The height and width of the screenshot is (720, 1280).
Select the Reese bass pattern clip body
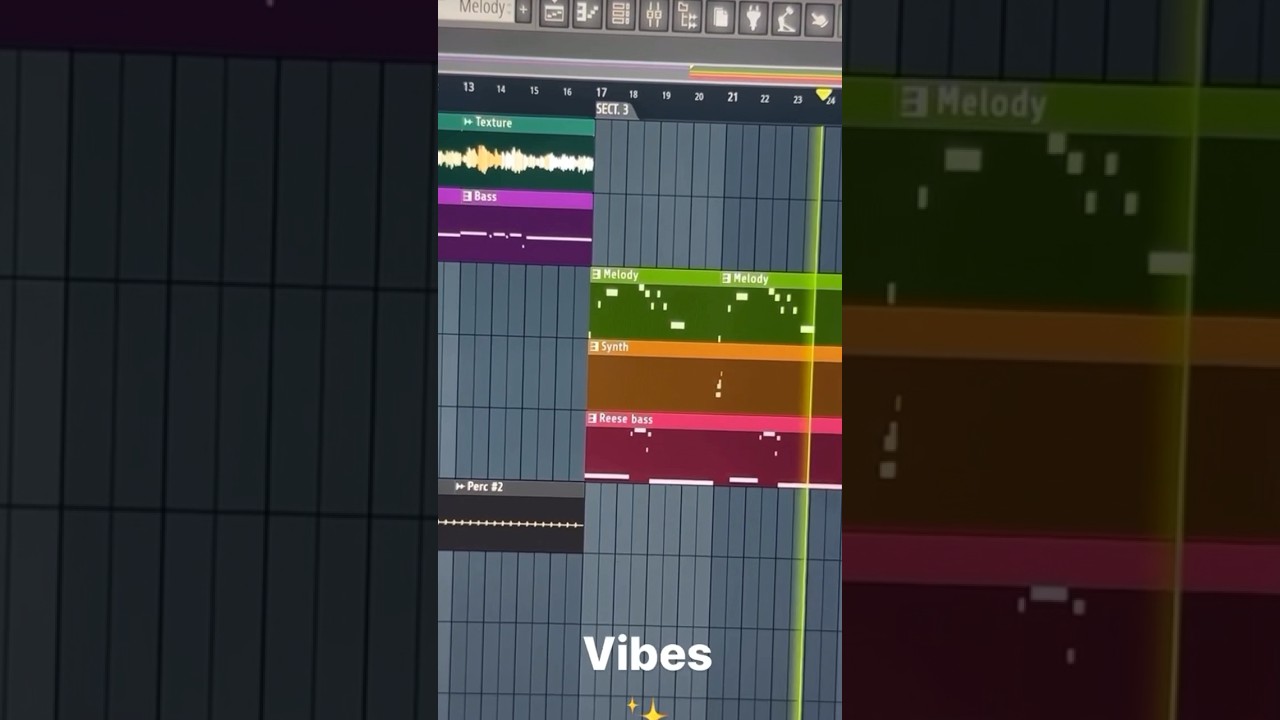tap(713, 459)
